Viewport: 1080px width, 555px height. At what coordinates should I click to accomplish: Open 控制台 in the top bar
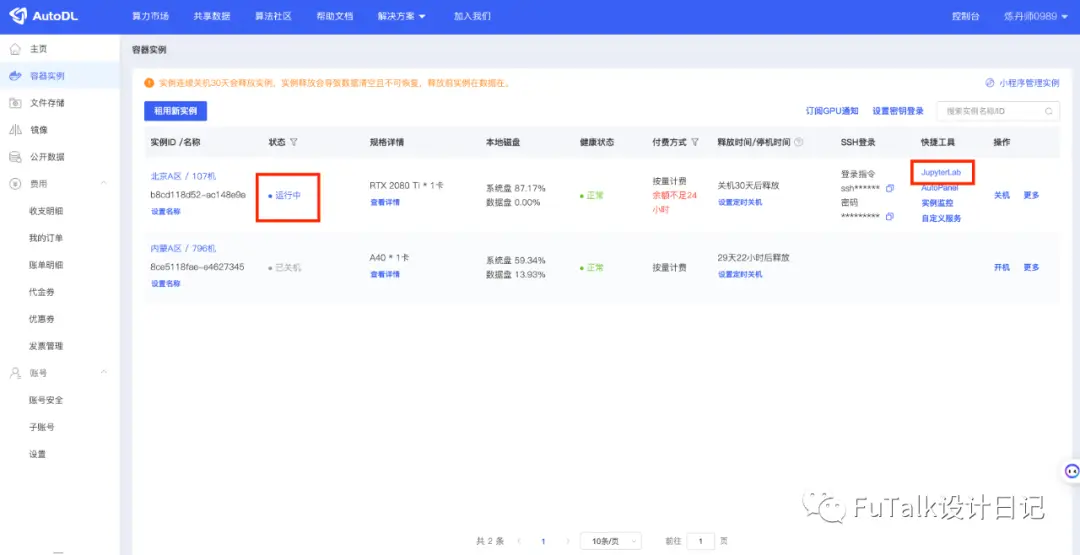pos(965,16)
